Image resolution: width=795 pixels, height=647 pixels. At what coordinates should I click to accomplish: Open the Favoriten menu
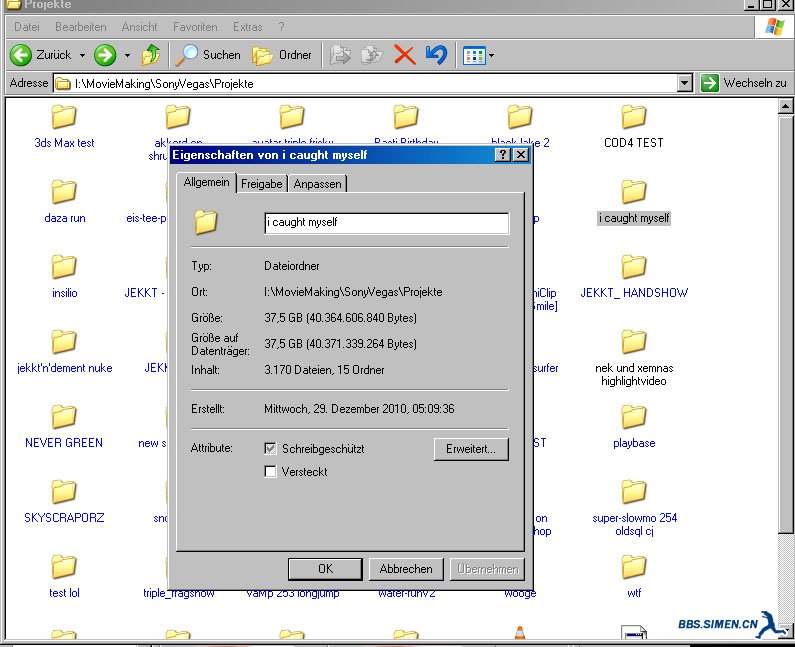click(195, 27)
